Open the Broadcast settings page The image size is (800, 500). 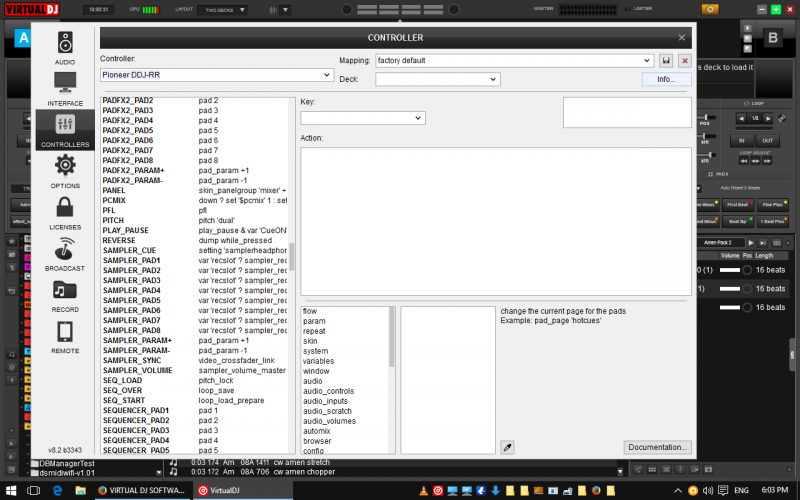click(65, 254)
